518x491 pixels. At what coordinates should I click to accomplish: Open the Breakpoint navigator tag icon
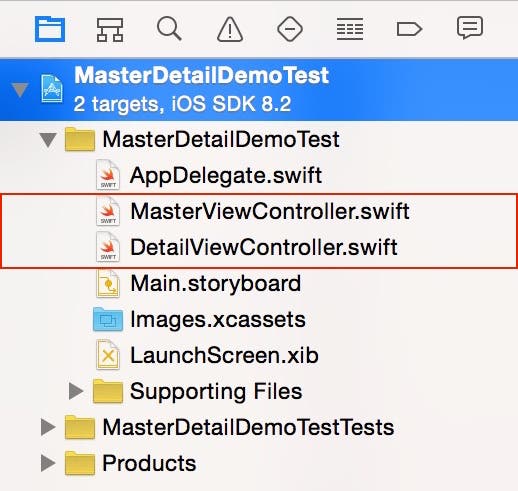(410, 29)
